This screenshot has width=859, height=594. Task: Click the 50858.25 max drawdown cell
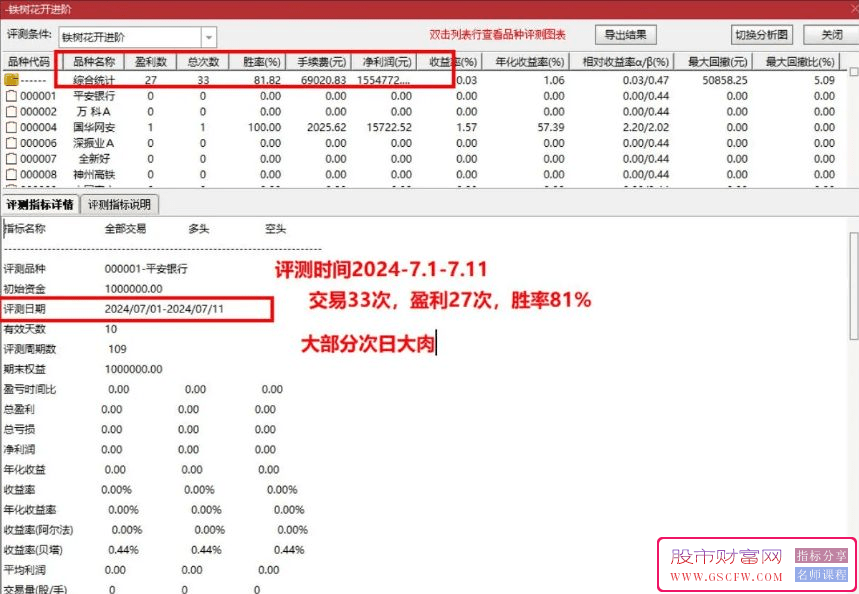click(x=725, y=80)
